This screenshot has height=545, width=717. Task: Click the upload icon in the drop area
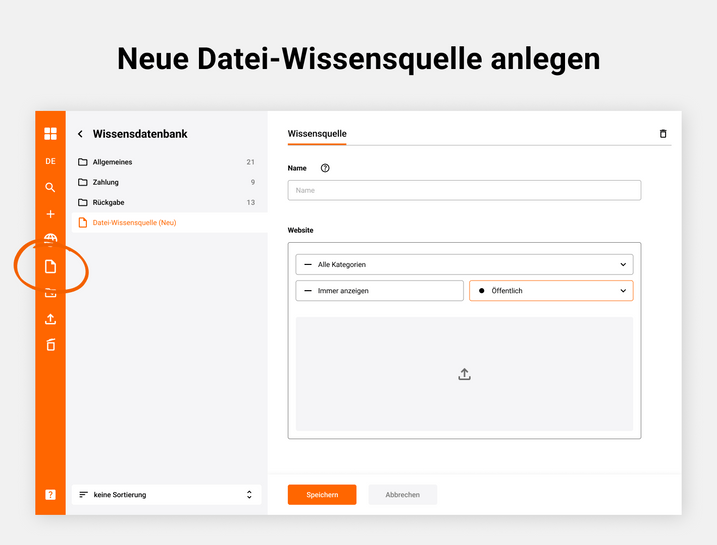point(465,374)
